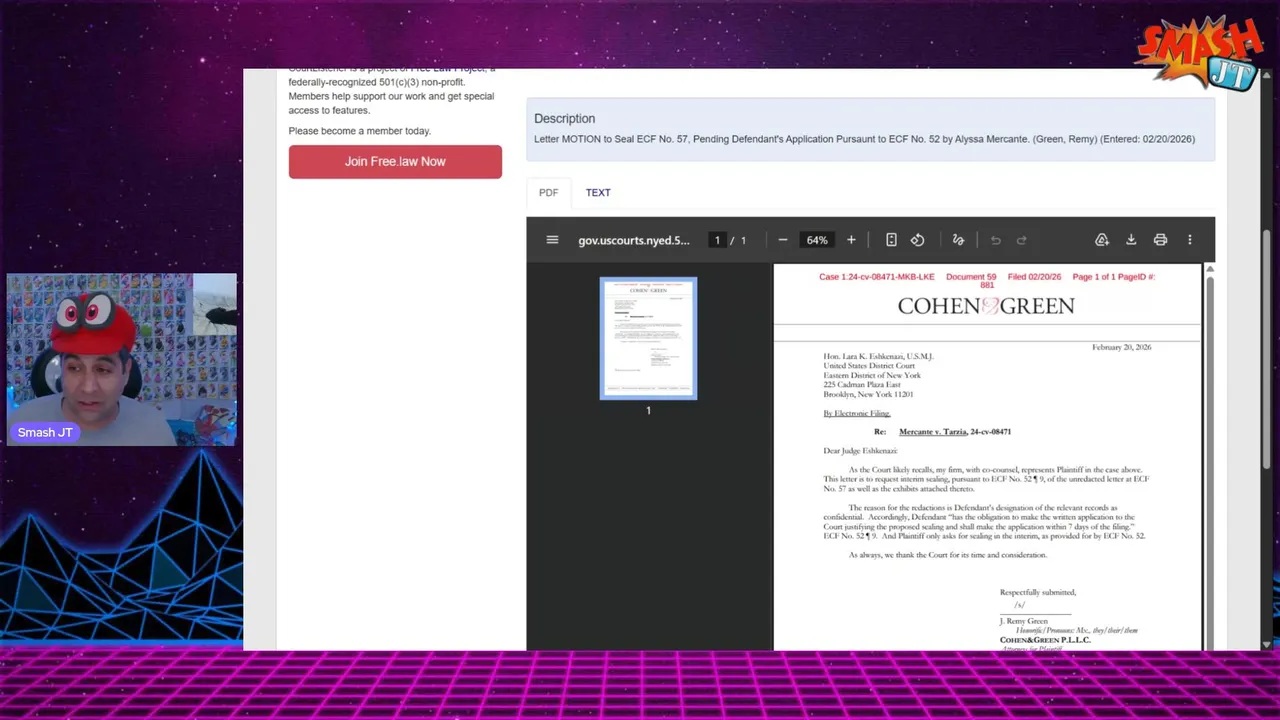
Task: Click the J. Remy Green signature name
Action: 1023,621
